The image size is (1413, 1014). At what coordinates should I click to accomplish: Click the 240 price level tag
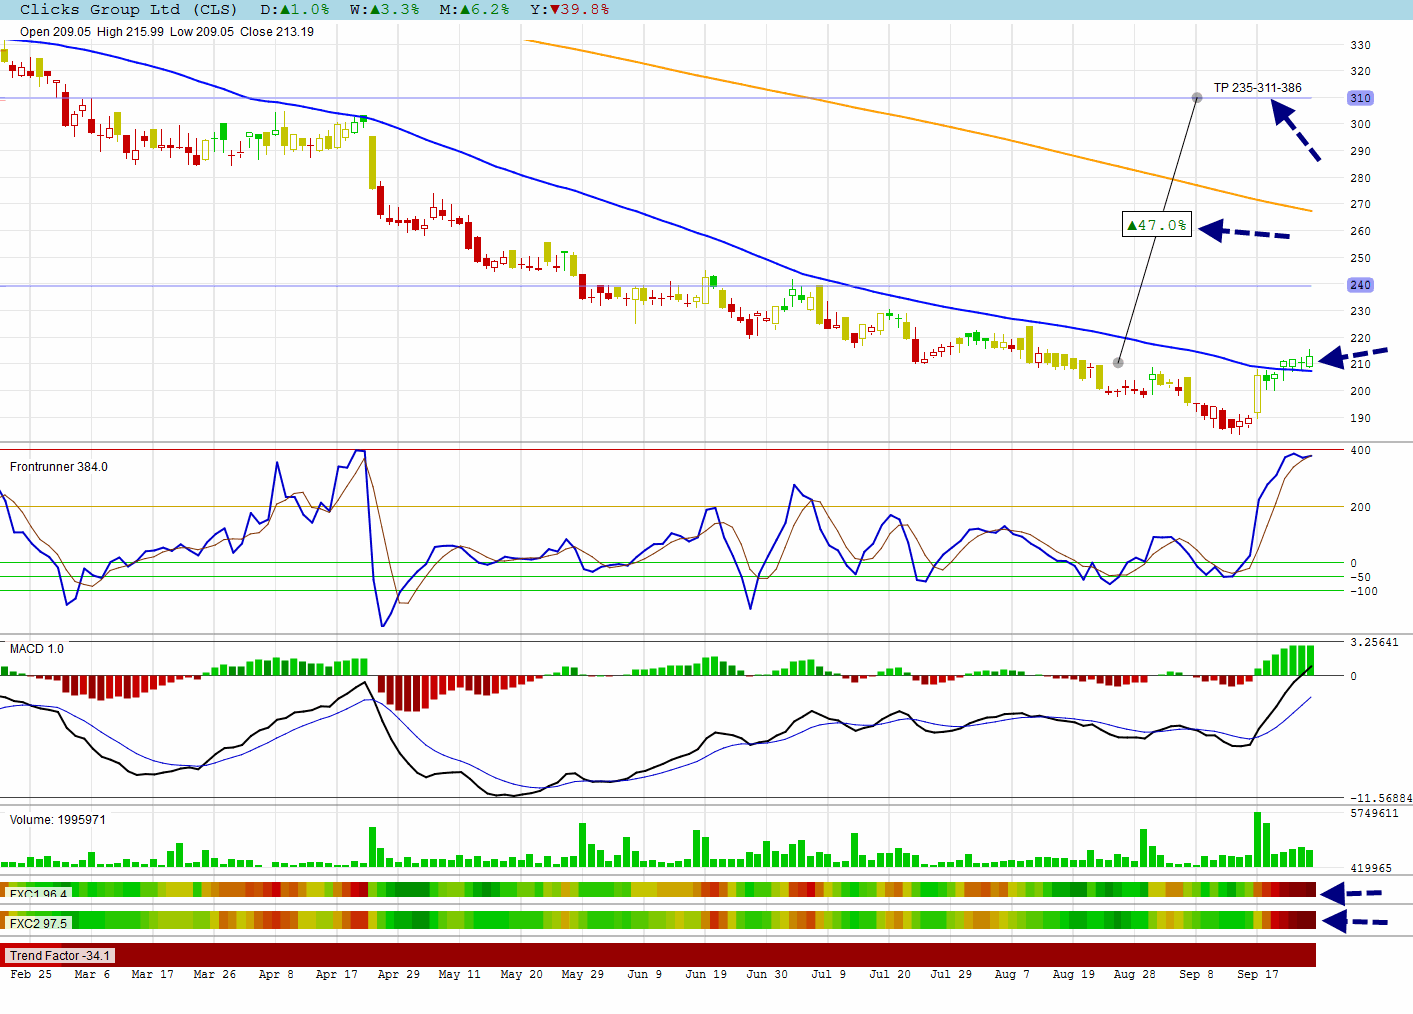pos(1360,285)
